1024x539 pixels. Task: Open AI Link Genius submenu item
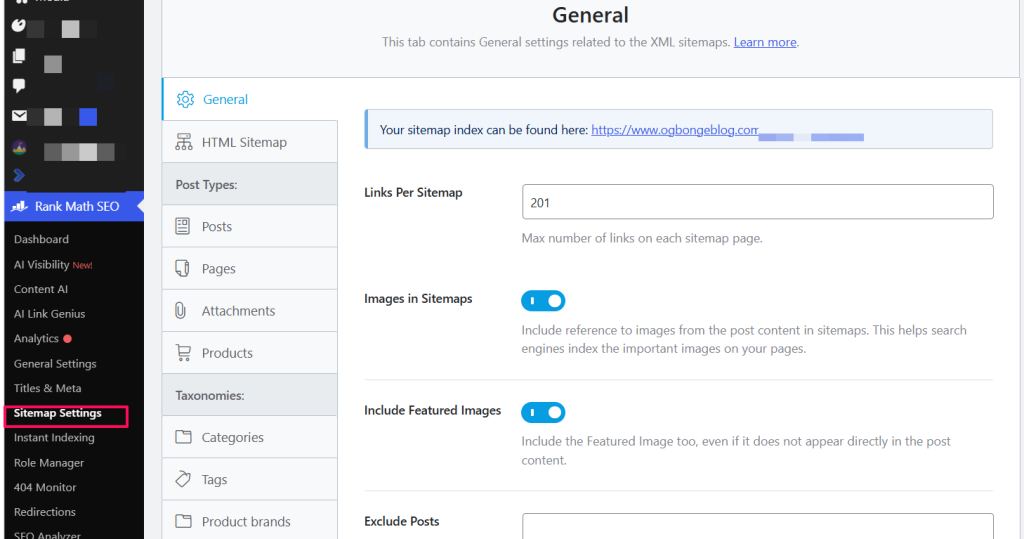point(49,314)
